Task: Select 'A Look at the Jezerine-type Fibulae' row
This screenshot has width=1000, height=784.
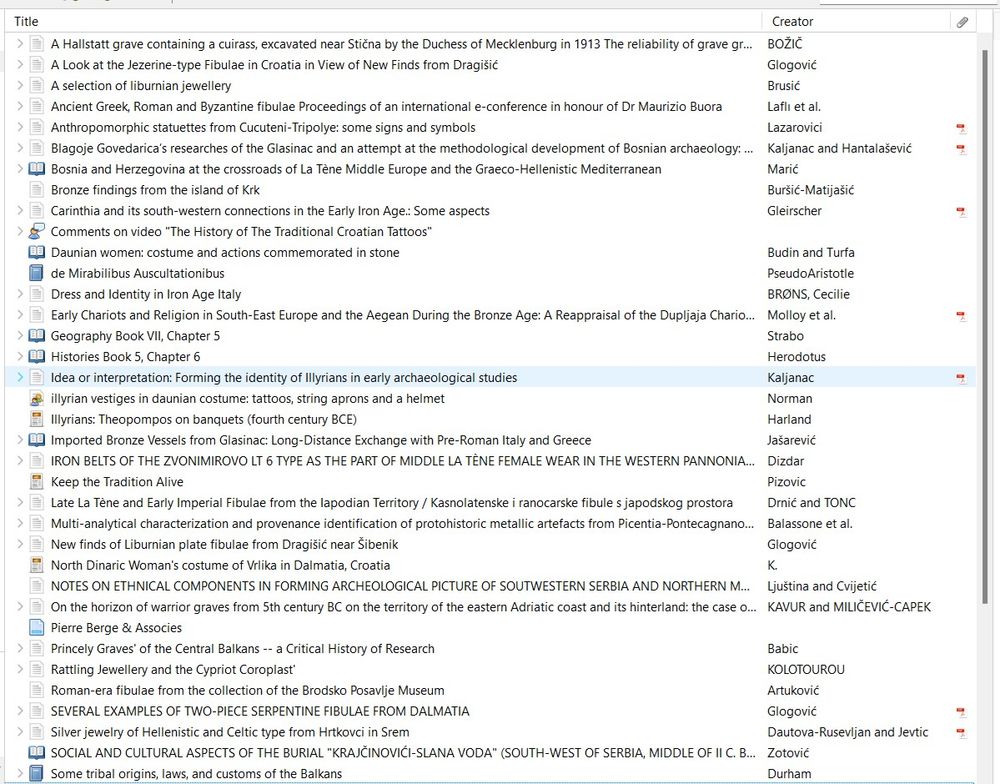Action: point(490,65)
